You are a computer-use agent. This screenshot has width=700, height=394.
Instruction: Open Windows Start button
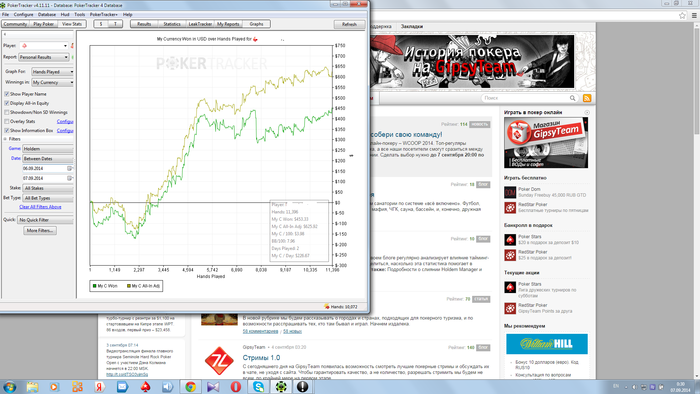[9, 387]
